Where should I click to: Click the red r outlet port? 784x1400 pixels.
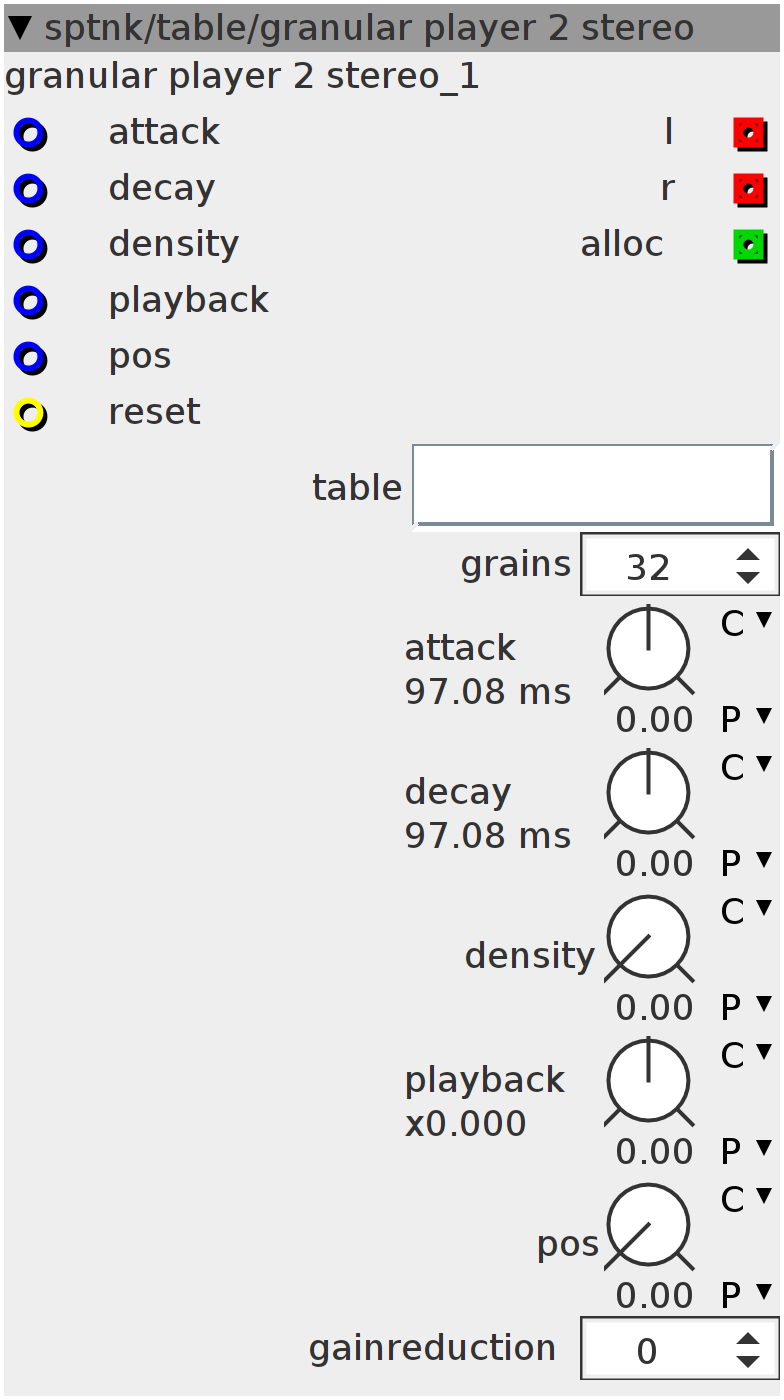tap(750, 189)
